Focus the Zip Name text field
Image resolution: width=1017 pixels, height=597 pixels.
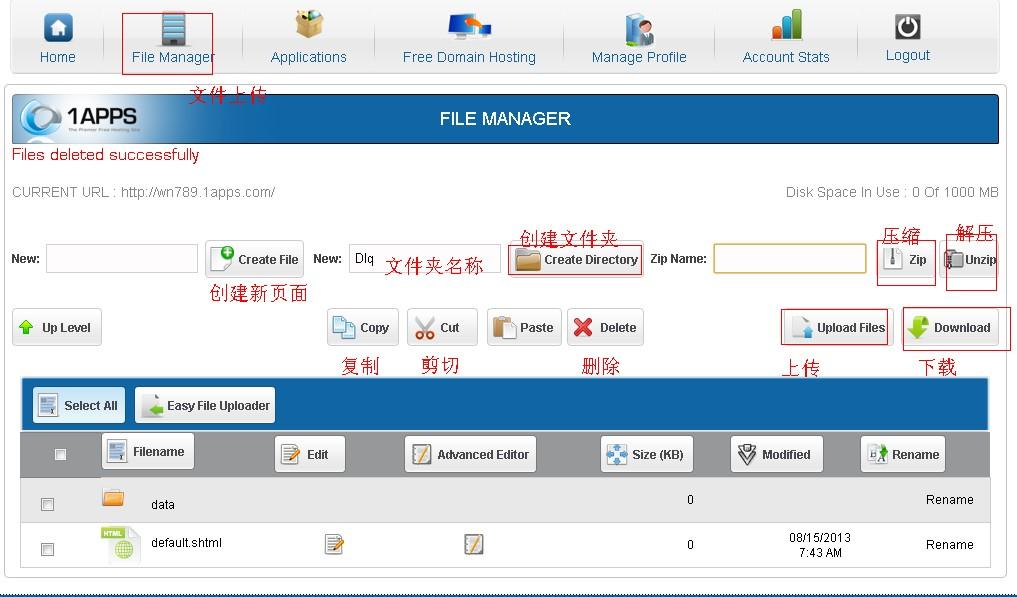pos(789,259)
